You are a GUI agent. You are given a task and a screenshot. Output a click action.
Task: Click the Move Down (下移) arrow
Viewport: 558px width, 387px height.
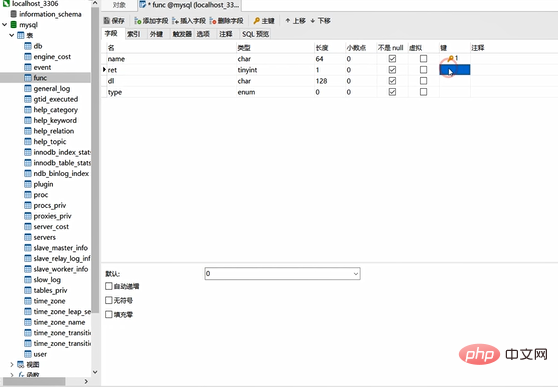[x=313, y=21]
